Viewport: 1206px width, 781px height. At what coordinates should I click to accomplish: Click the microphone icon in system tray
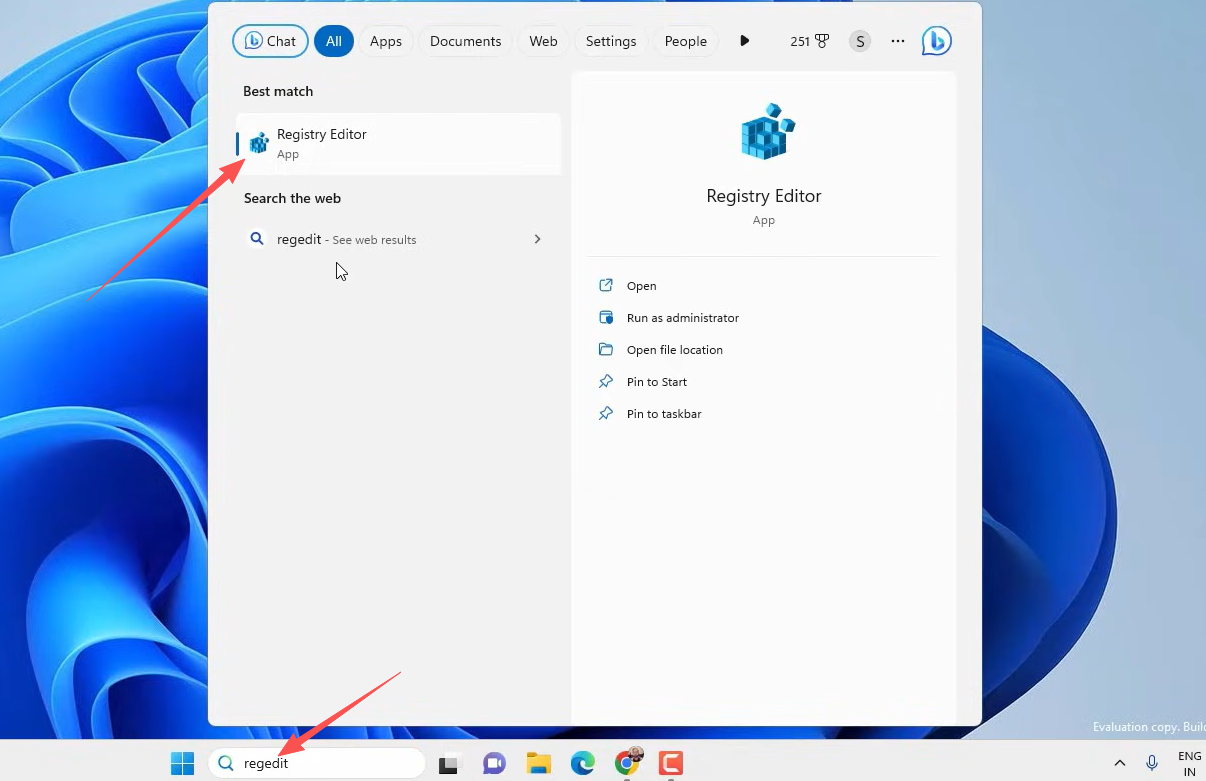pyautogui.click(x=1153, y=763)
